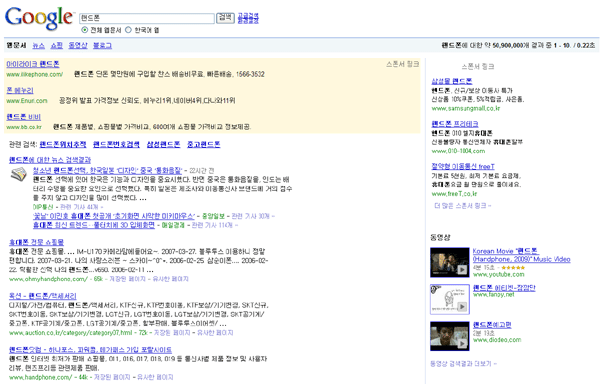The width and height of the screenshot is (600, 384).
Task: Open the news headline from 중앙일보
Action: (114, 216)
